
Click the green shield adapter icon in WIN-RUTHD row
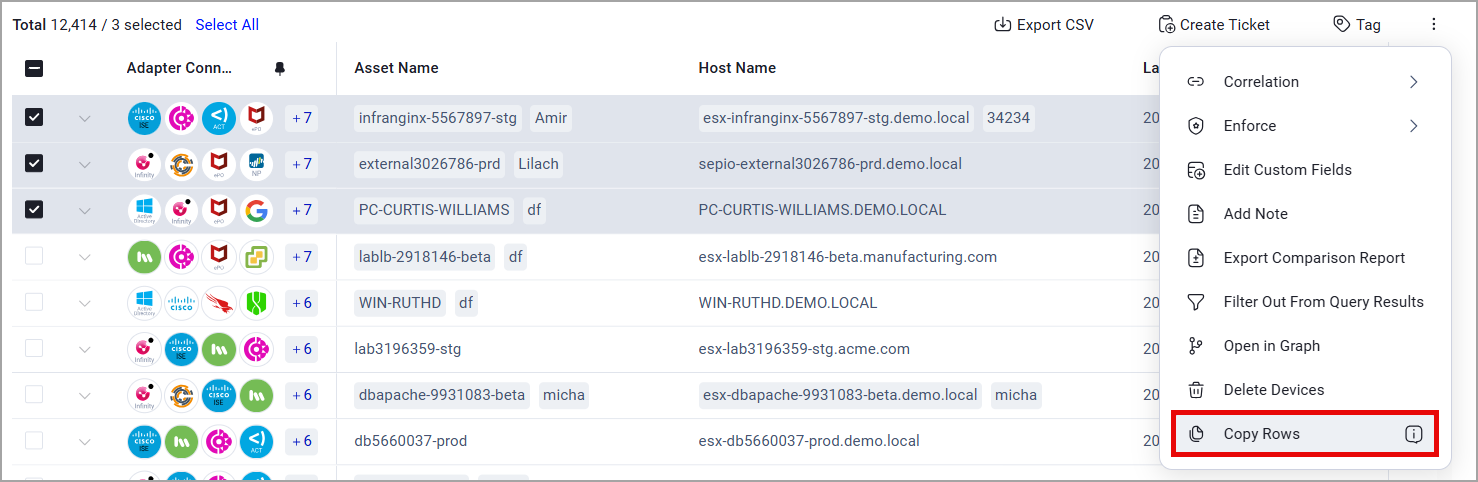tap(256, 303)
